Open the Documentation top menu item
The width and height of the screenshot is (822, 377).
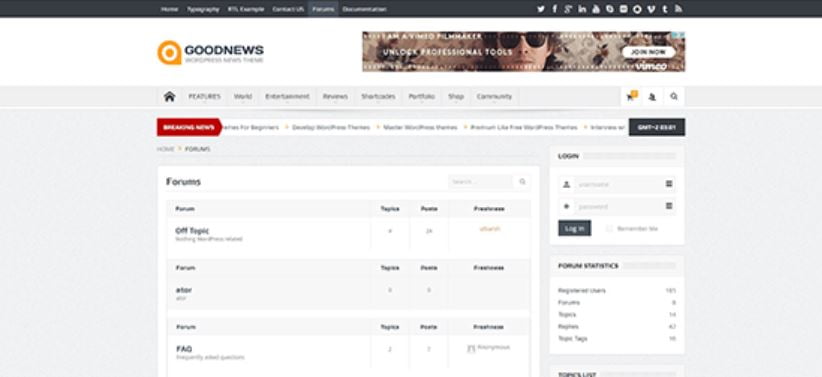point(364,9)
